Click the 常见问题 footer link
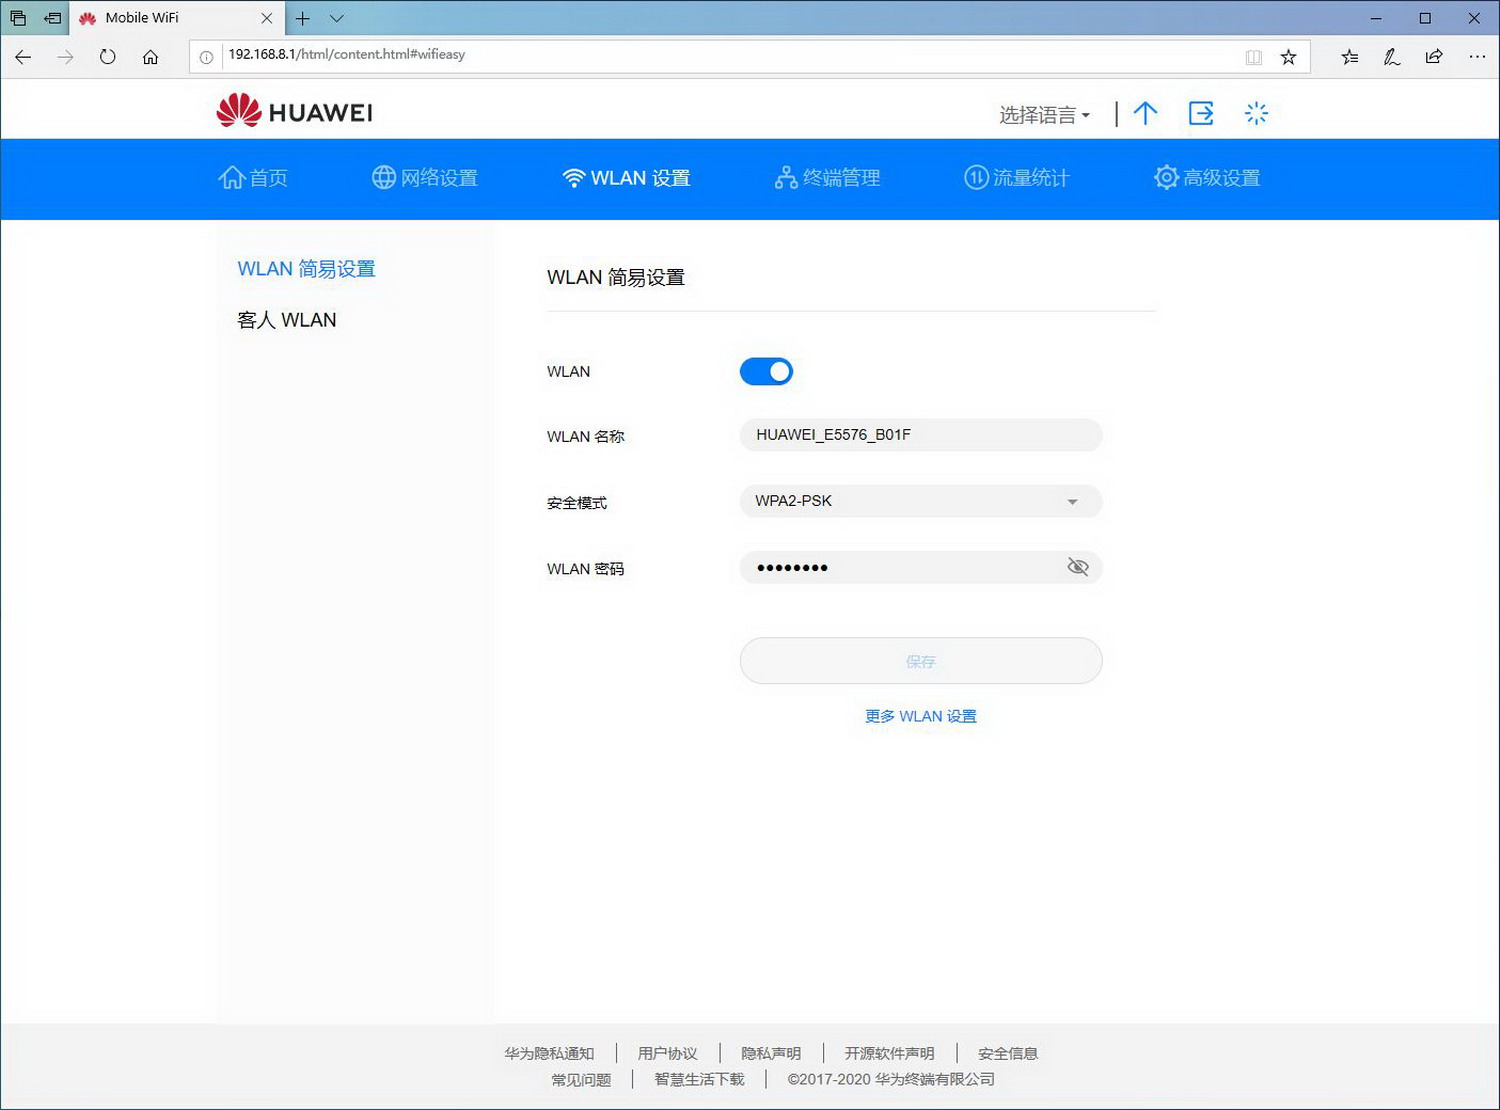1500x1110 pixels. (580, 1079)
